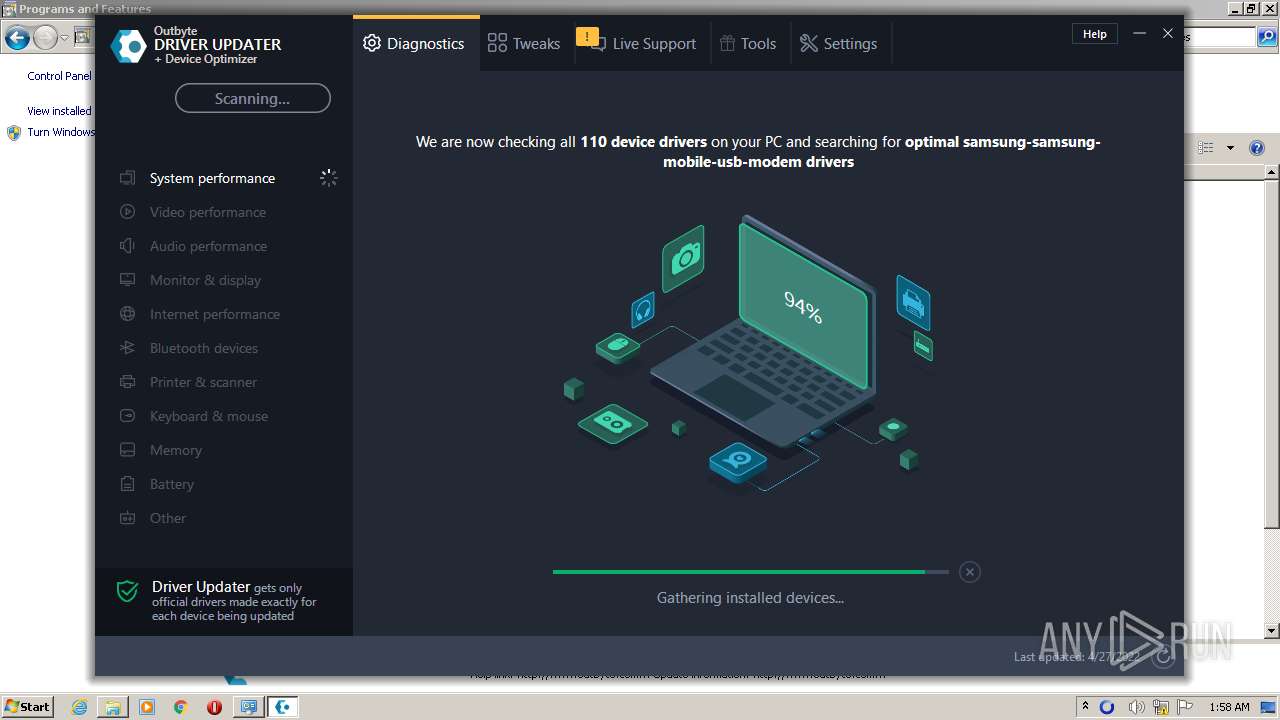Click the Driver Updater shield icon
The image size is (1280, 720).
pyautogui.click(x=127, y=591)
